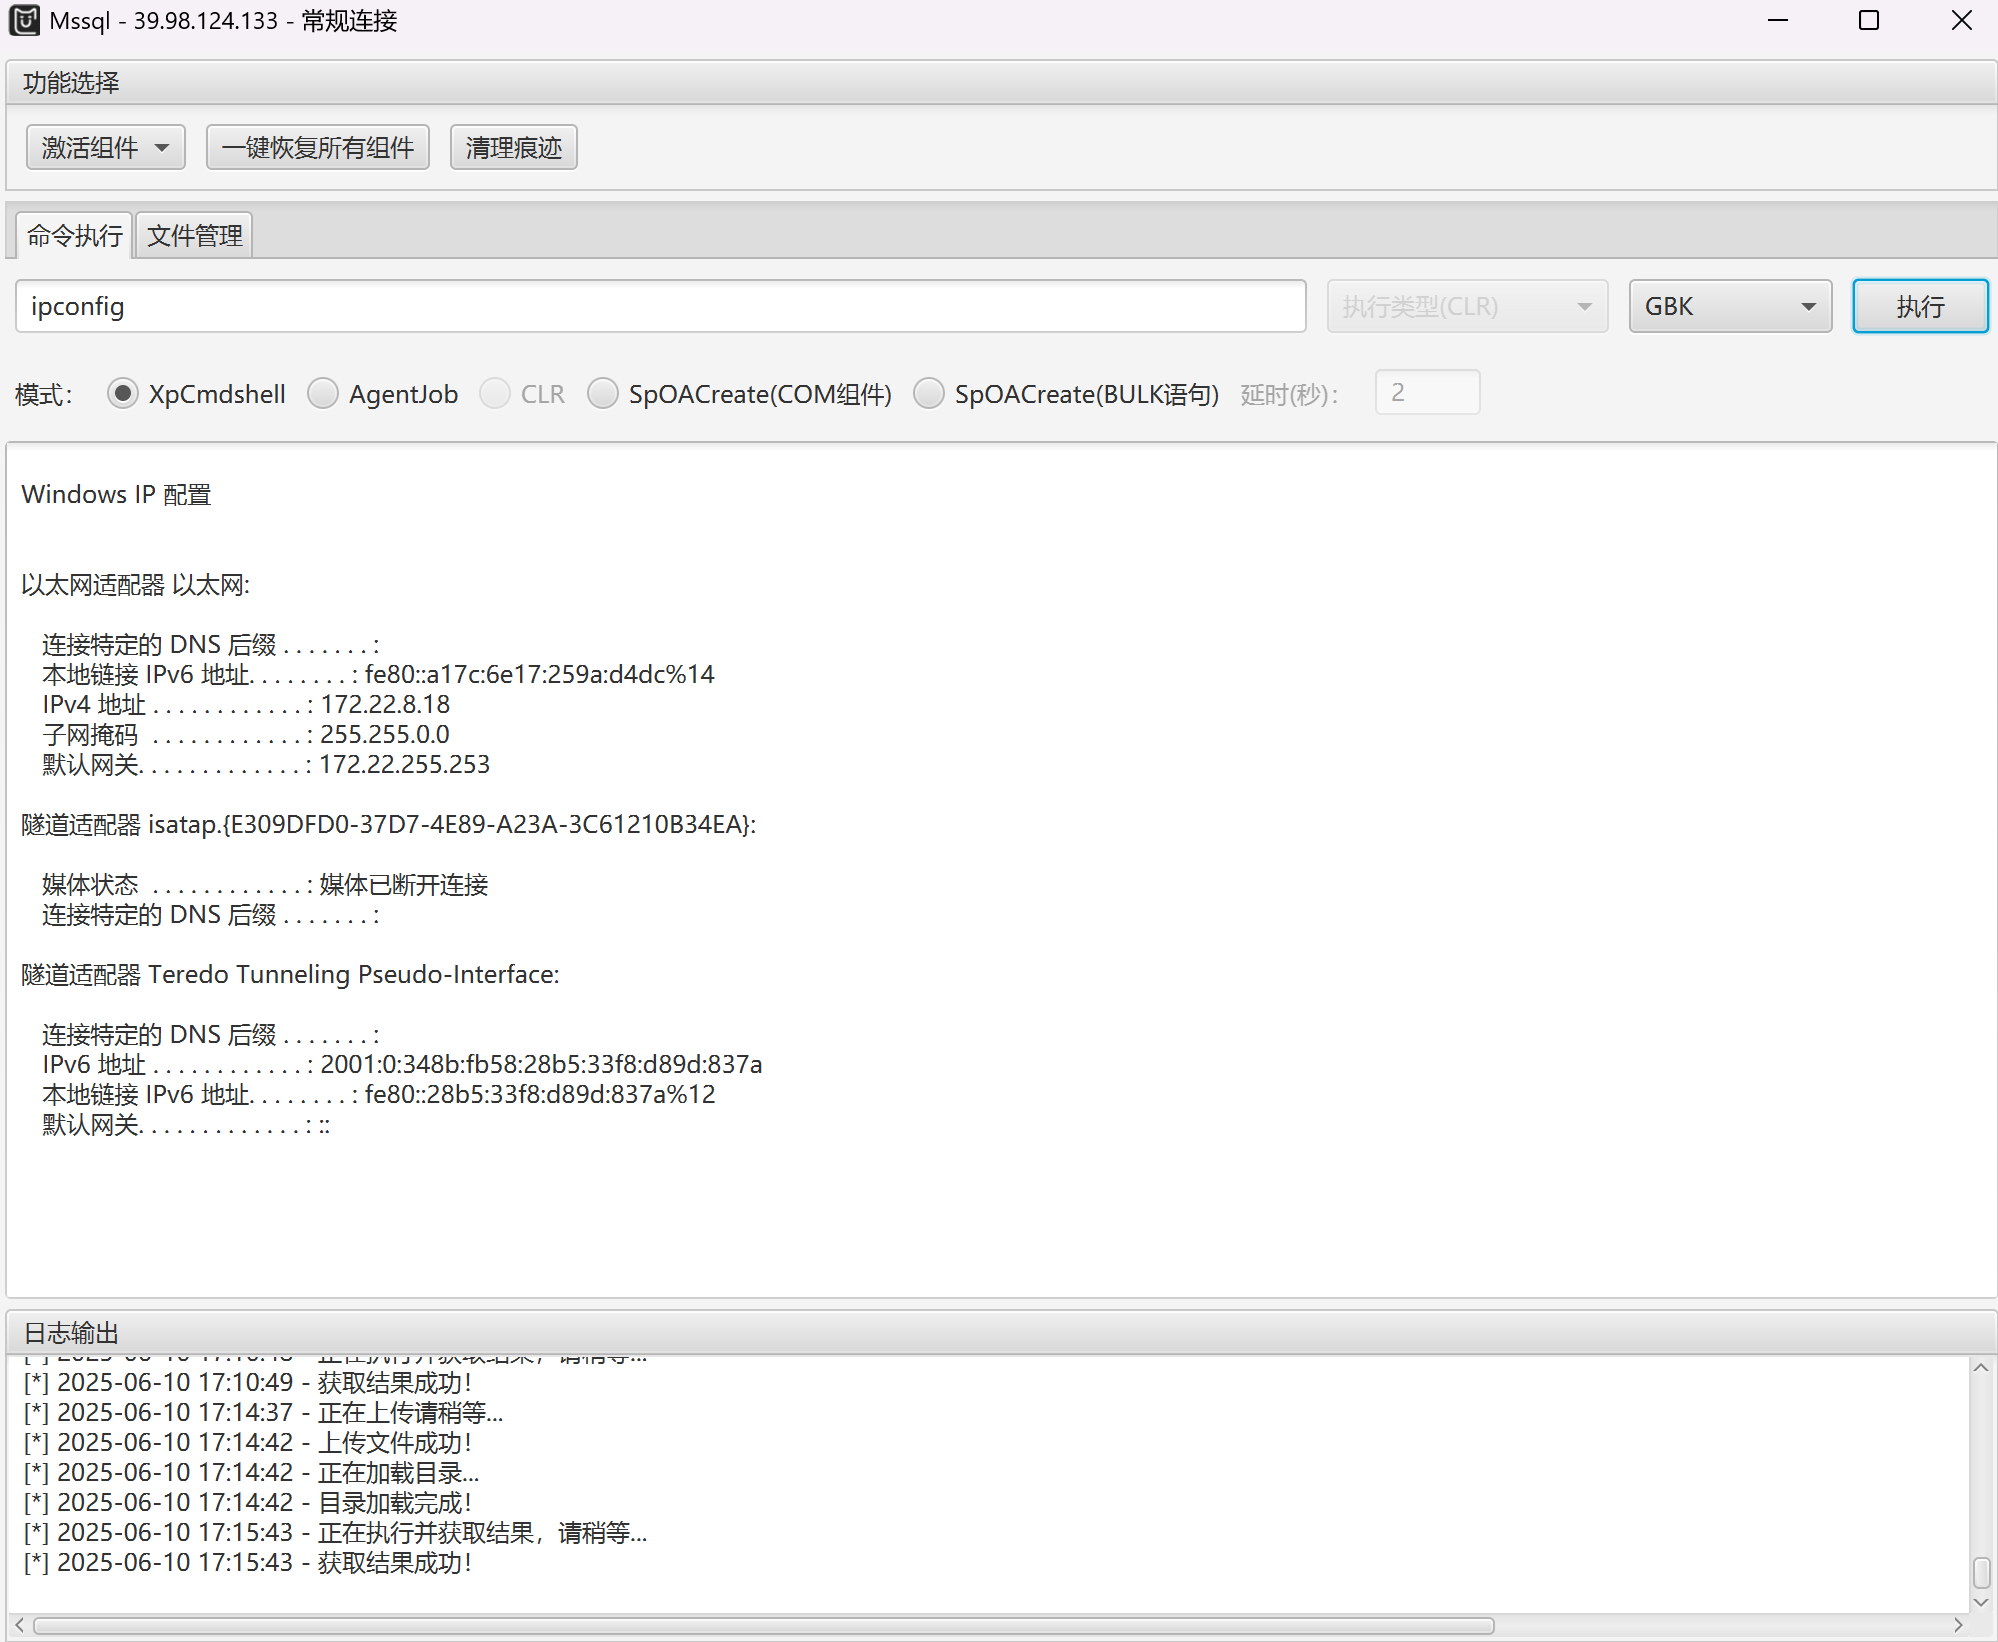Click the 执行 button
Viewport: 1998px width, 1642px height.
[x=1919, y=306]
